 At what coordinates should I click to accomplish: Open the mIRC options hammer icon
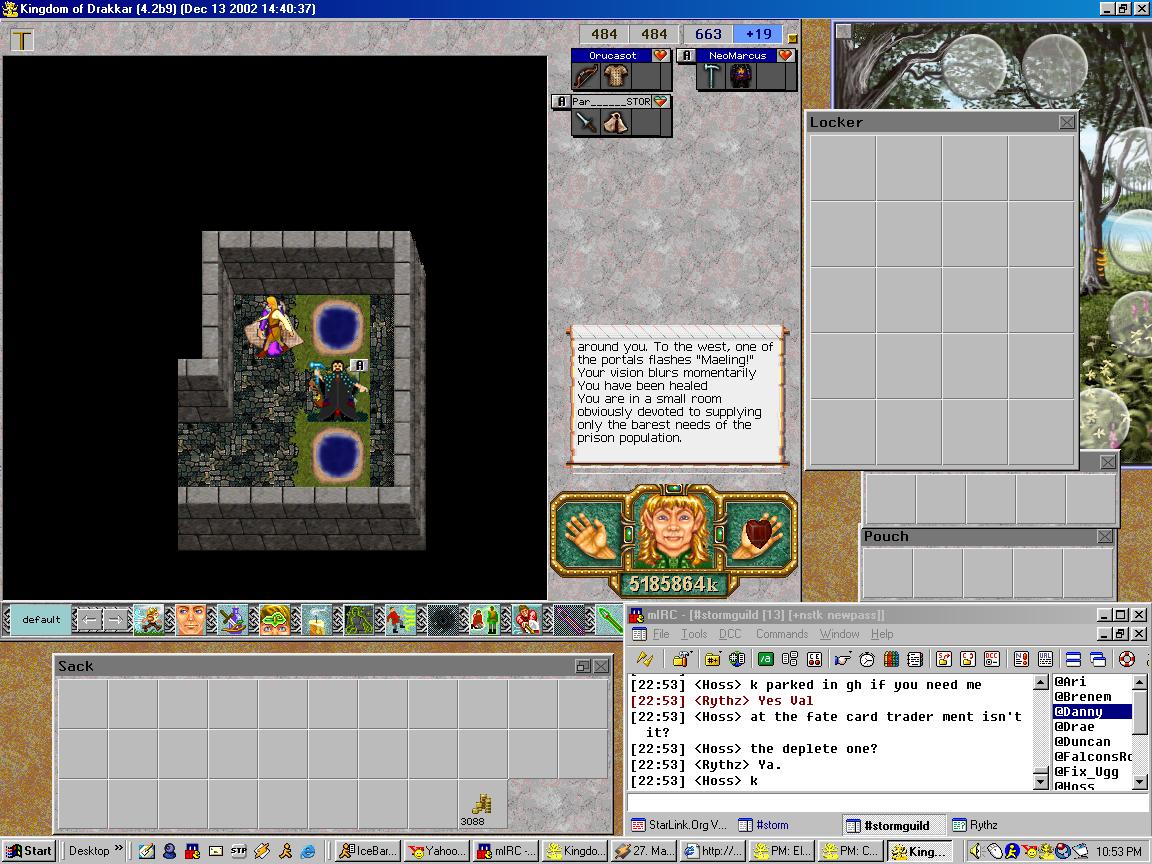pyautogui.click(x=682, y=659)
